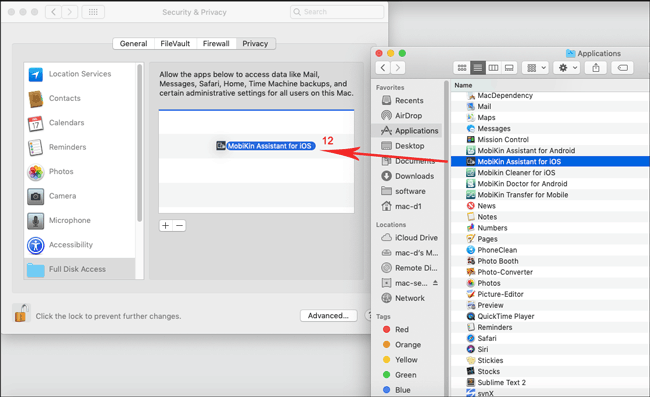Screen dimensions: 650x397
Task: Go forward in Security & Privacy window
Action: click(x=70, y=12)
